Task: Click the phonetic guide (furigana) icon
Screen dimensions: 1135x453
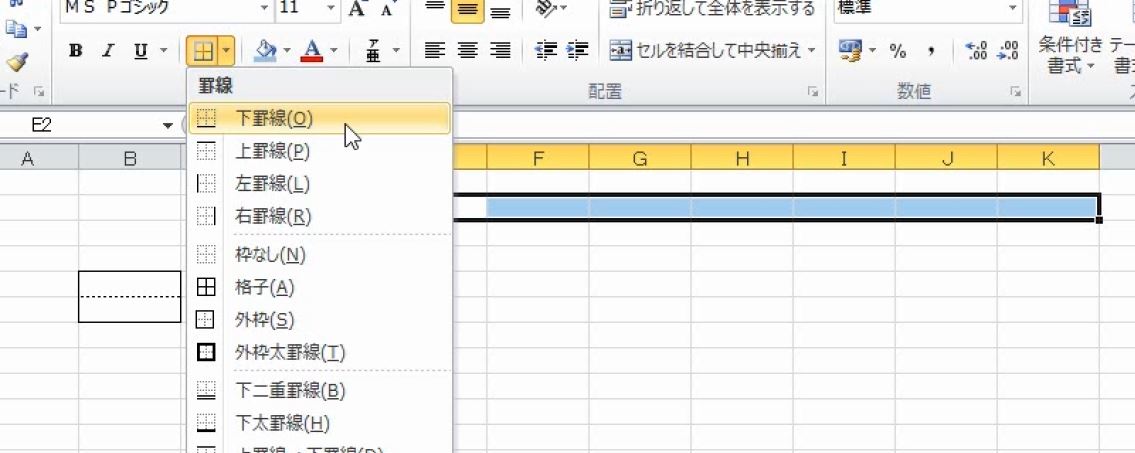Action: click(374, 51)
